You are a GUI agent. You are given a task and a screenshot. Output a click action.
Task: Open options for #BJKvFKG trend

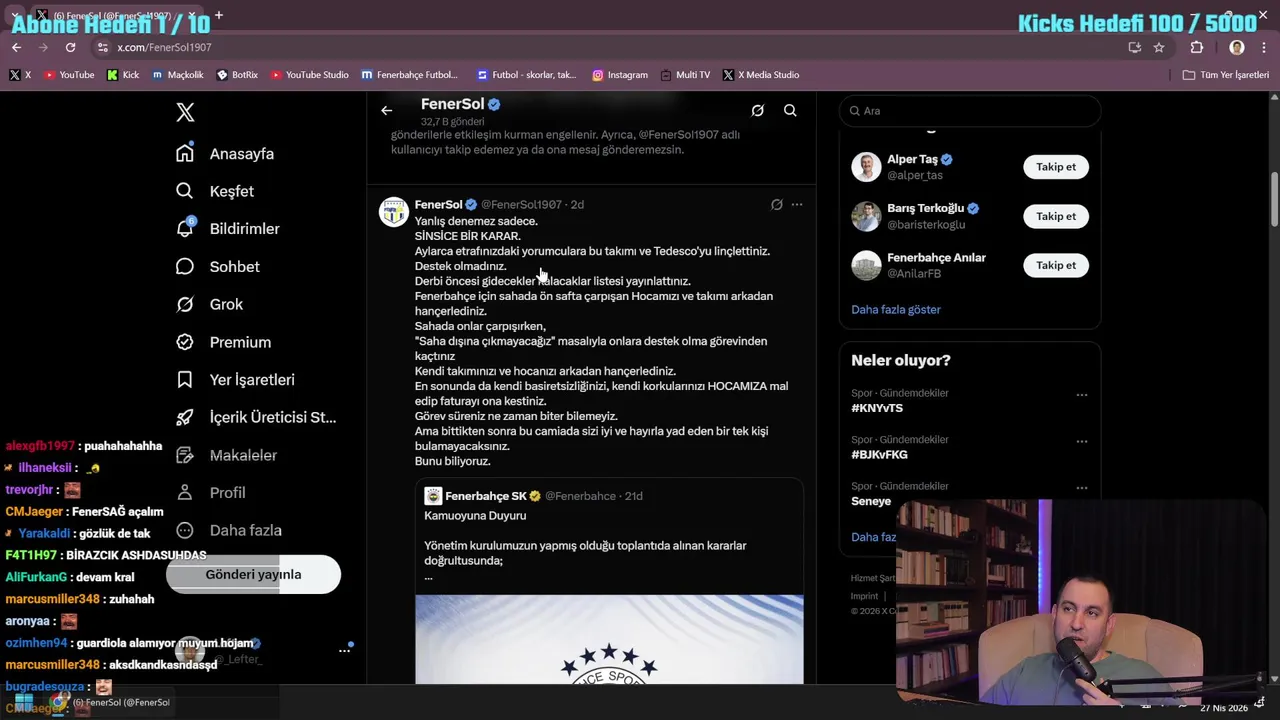[x=1081, y=441]
